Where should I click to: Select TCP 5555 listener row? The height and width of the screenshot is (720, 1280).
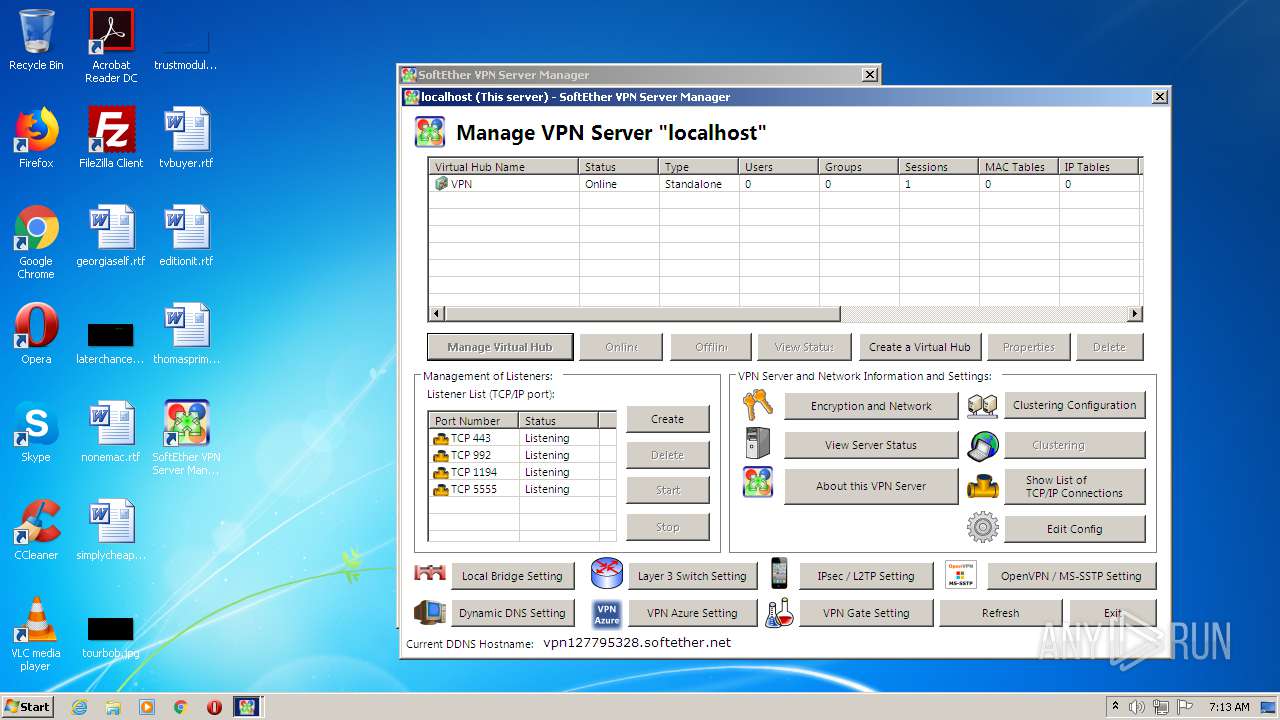click(523, 489)
